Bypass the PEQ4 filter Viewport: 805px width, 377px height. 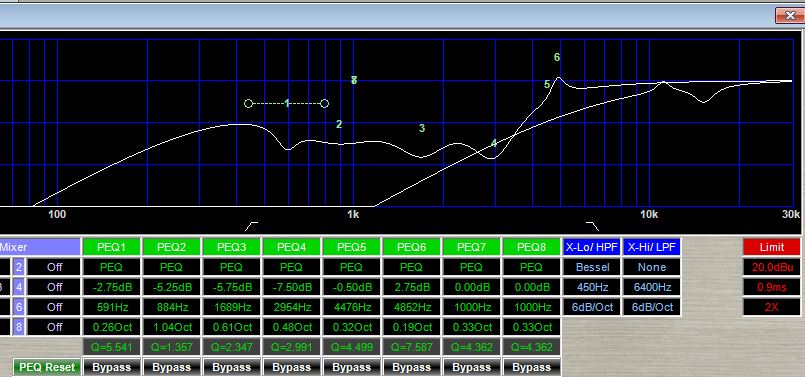coord(291,367)
